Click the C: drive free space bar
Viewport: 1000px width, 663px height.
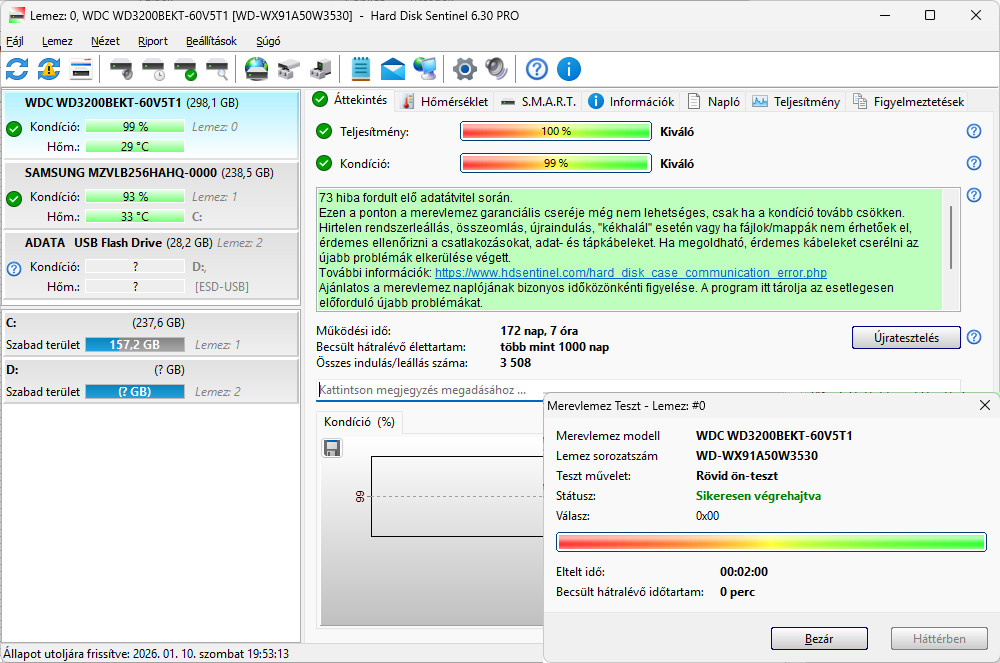[x=134, y=345]
